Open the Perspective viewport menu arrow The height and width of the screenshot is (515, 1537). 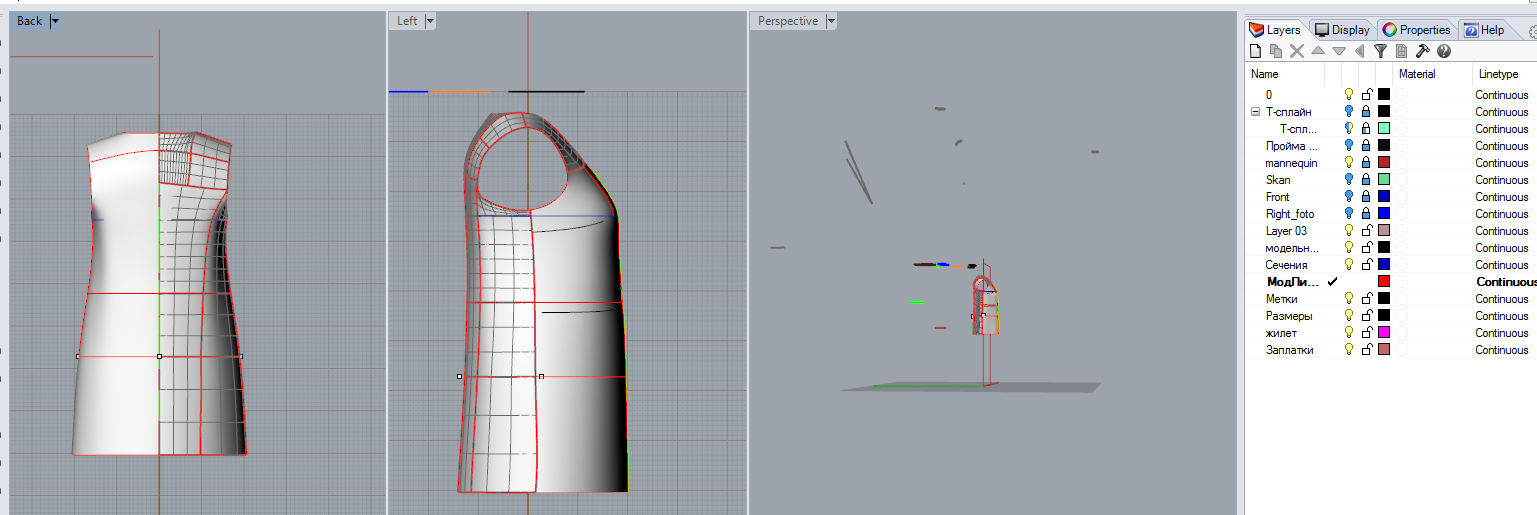(x=831, y=21)
